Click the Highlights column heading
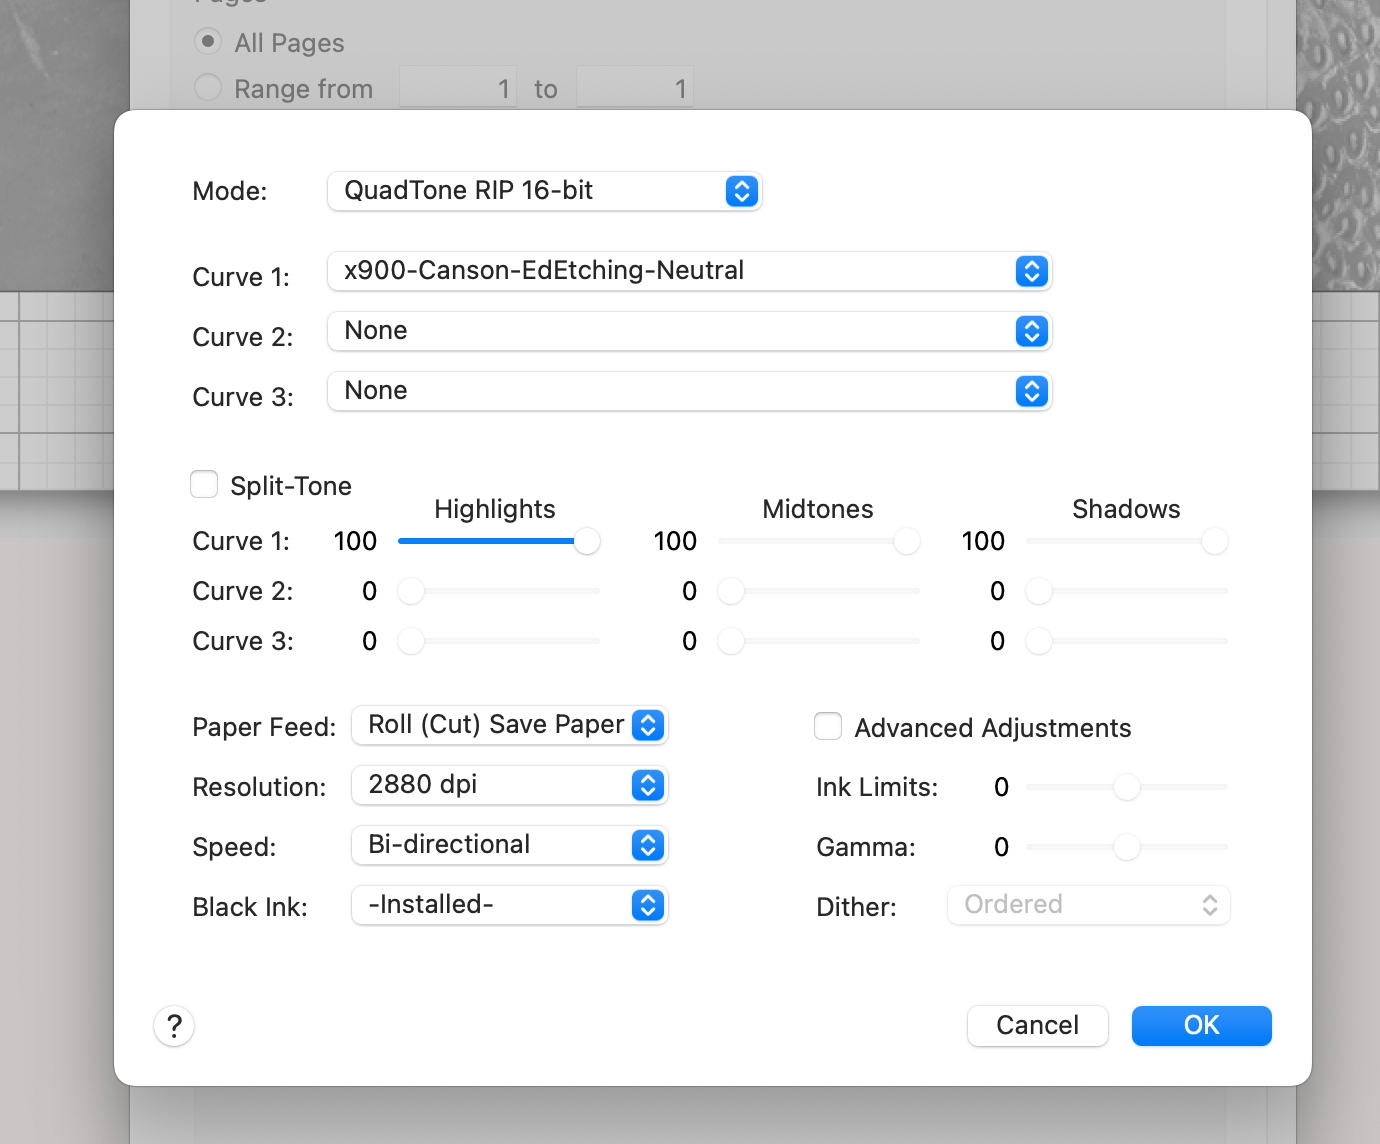1380x1144 pixels. [x=495, y=509]
